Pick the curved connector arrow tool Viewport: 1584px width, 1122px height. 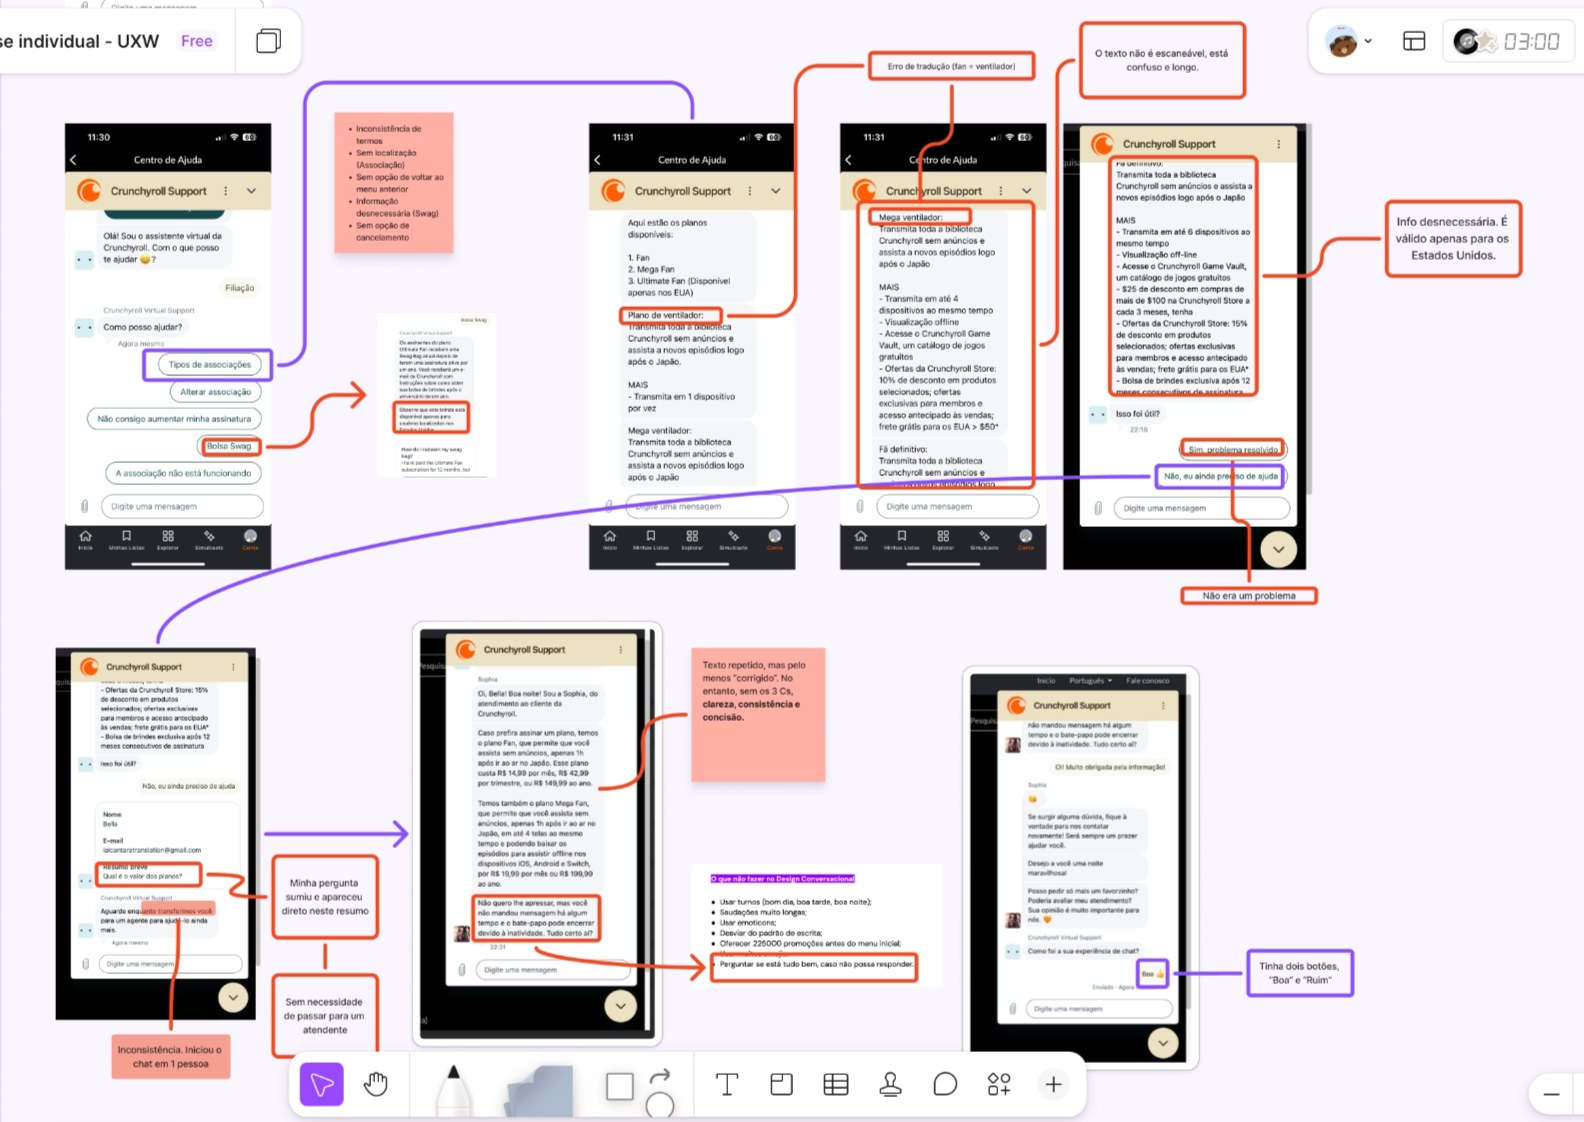click(660, 1077)
